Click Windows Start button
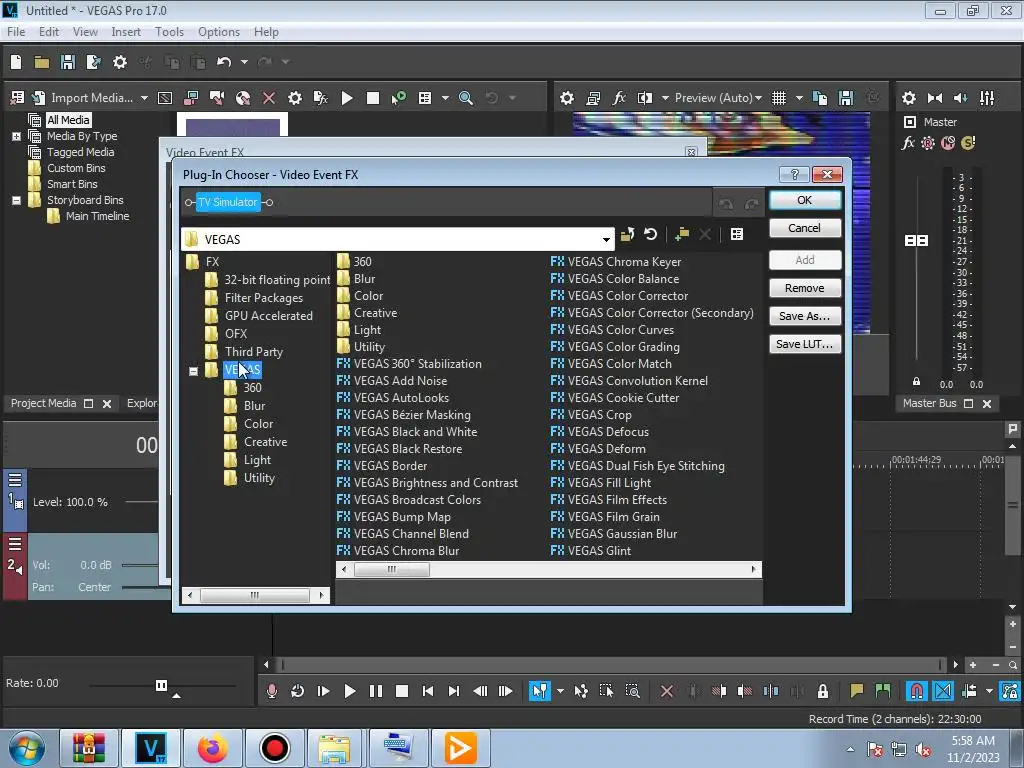1024x768 pixels. point(27,748)
